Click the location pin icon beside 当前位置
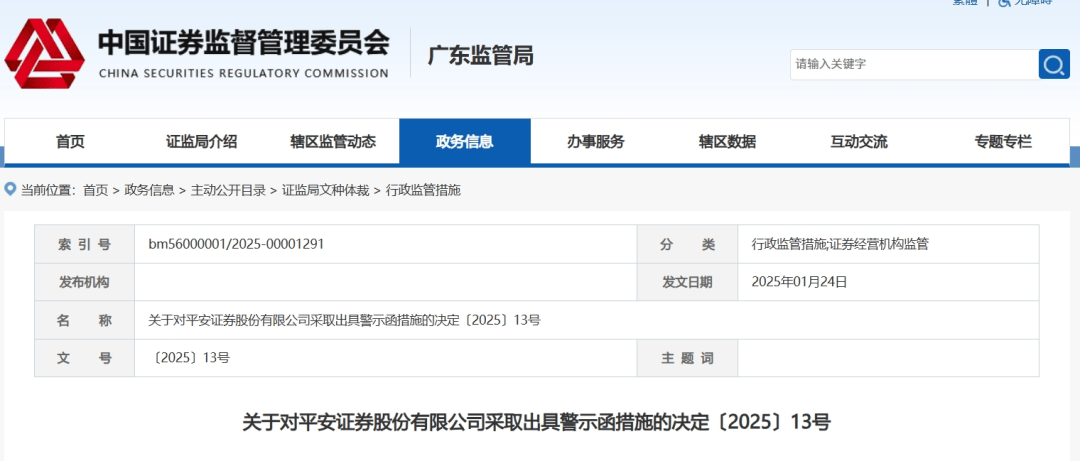The width and height of the screenshot is (1080, 461). 10,189
